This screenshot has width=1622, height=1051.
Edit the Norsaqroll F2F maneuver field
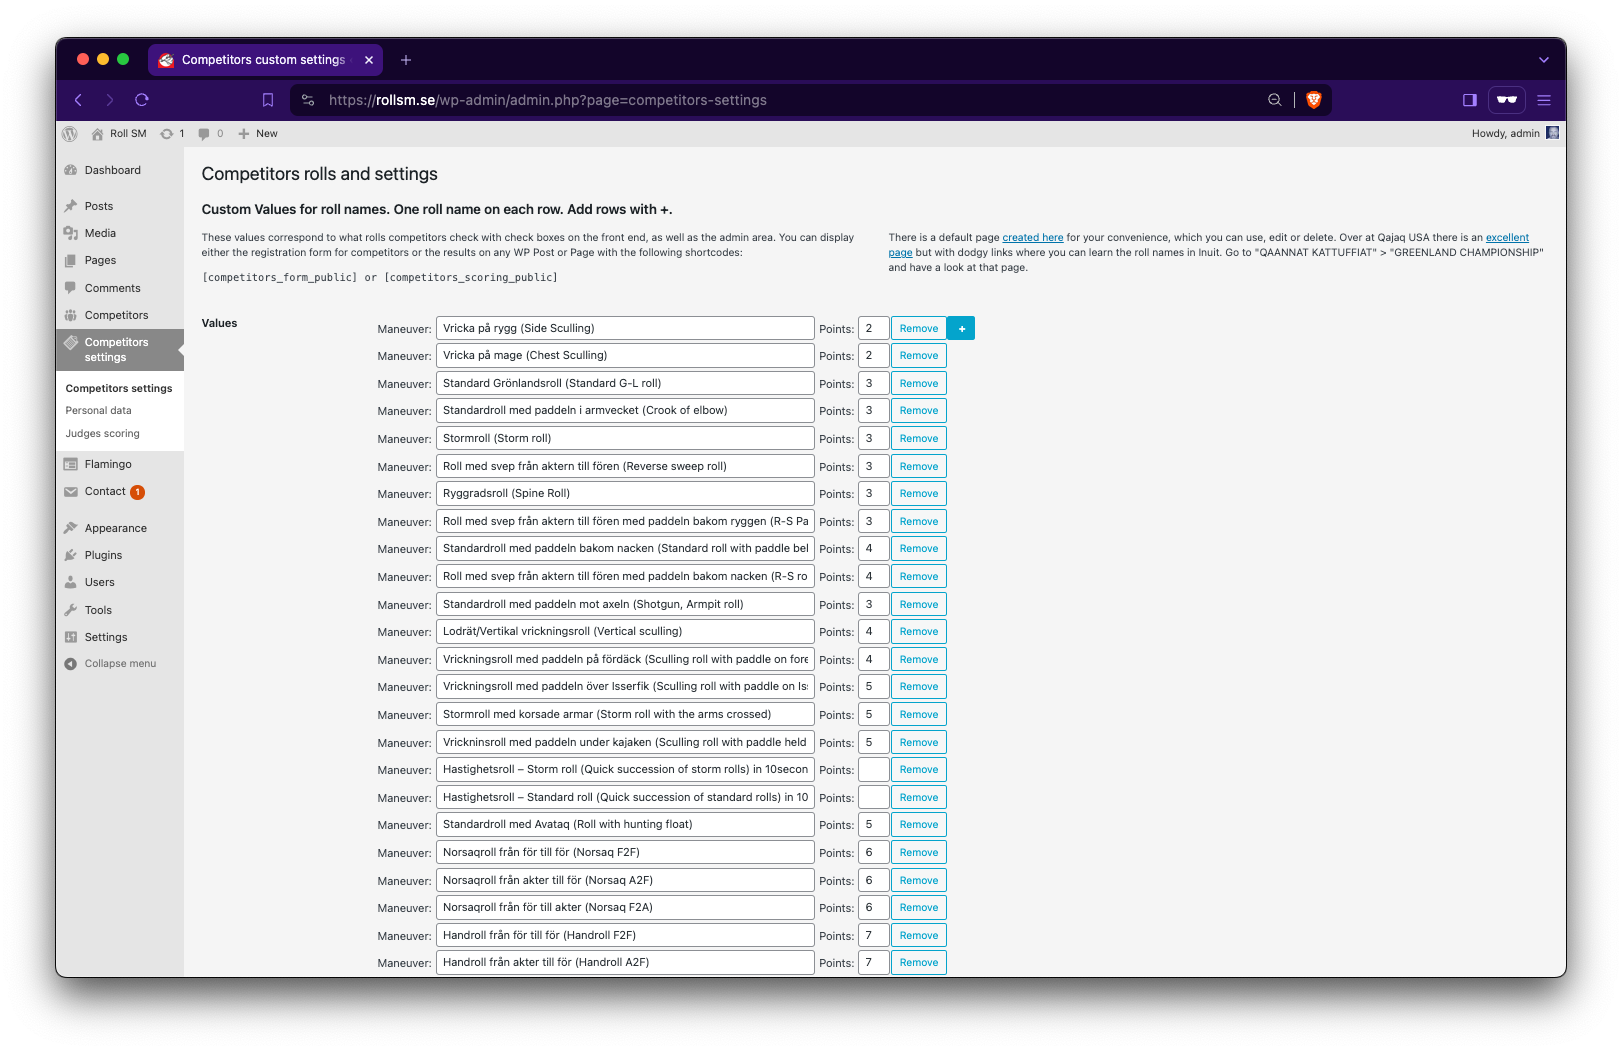click(625, 853)
